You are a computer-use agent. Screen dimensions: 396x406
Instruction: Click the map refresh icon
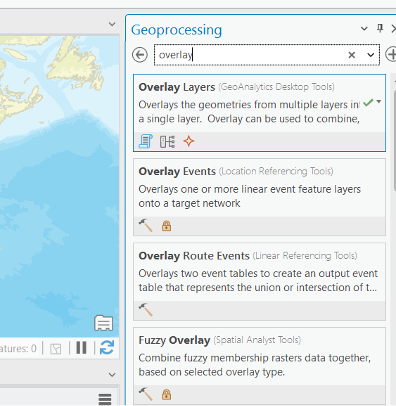107,348
